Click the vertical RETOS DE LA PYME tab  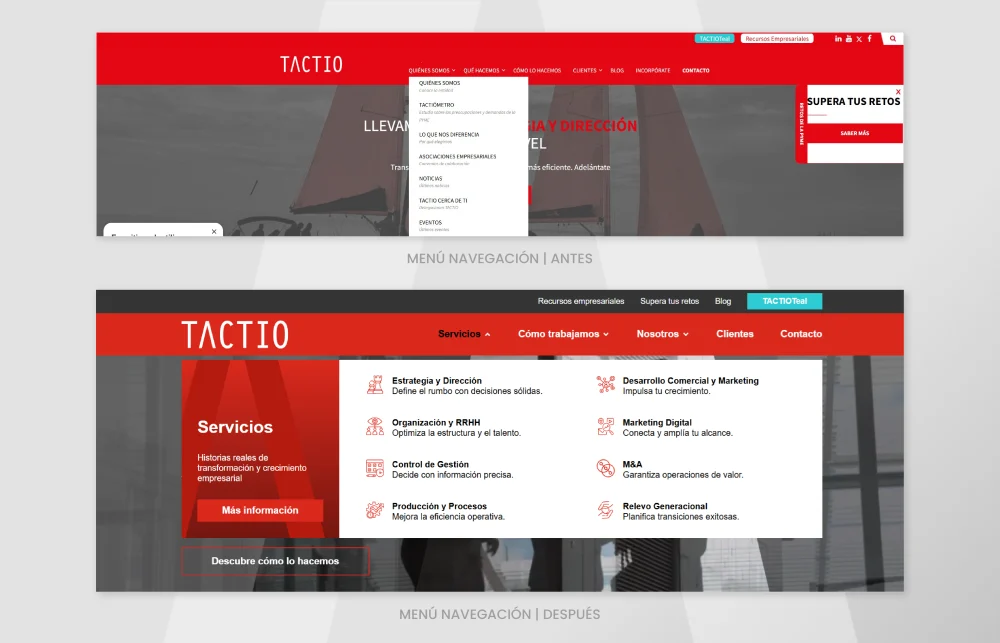(x=802, y=124)
